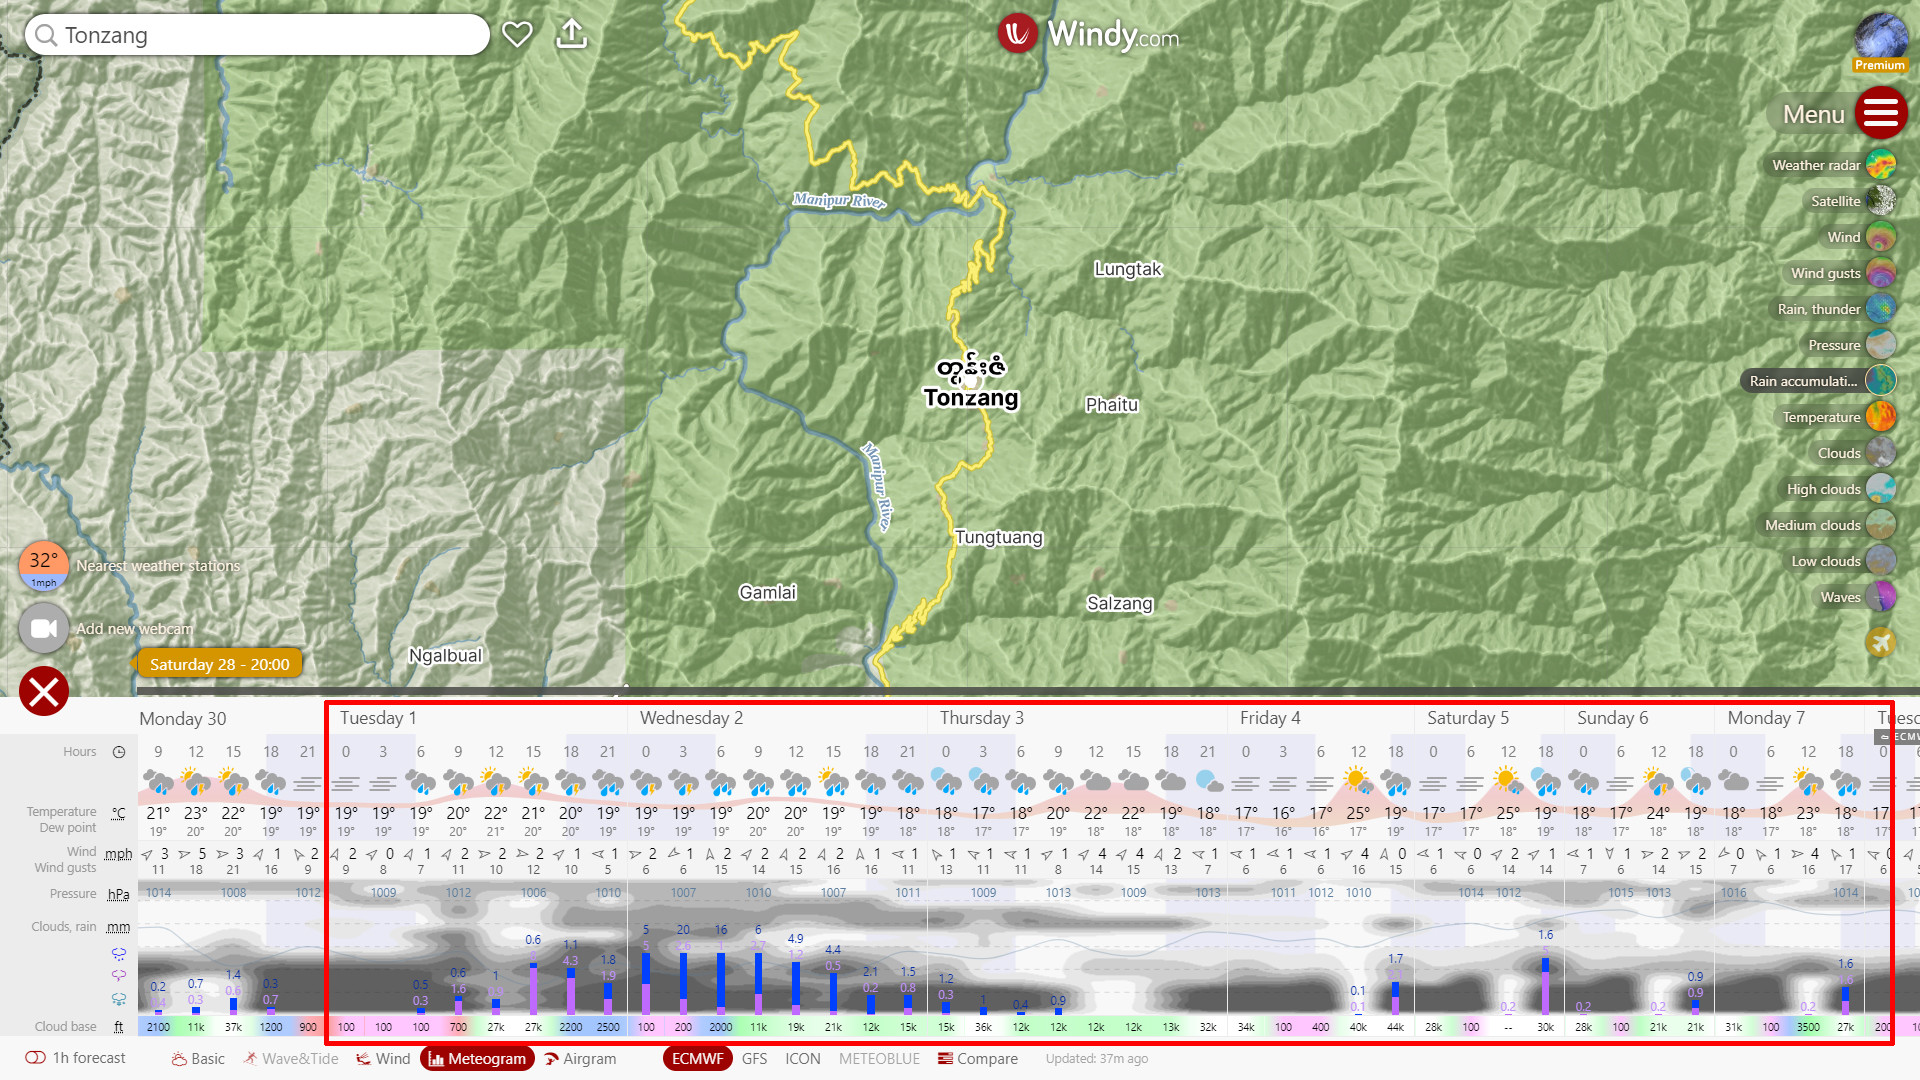Select the Wind gusts layer icon

(1881, 273)
